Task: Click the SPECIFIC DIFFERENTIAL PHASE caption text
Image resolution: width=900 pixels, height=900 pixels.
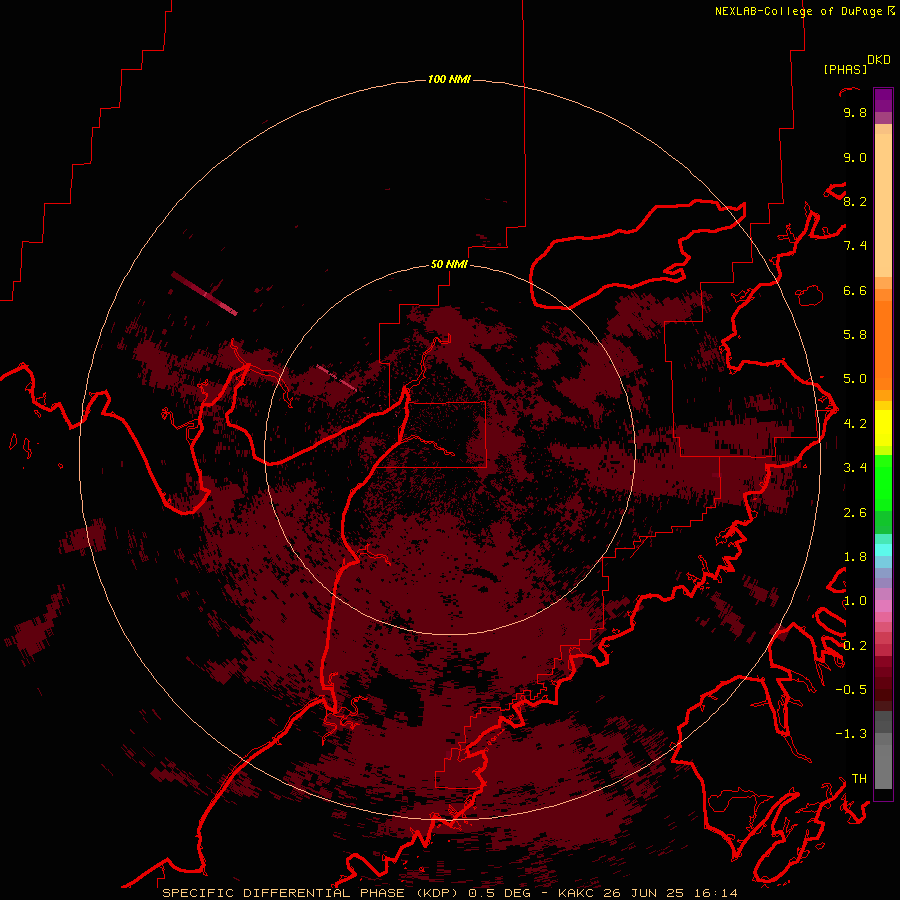Action: (284, 893)
